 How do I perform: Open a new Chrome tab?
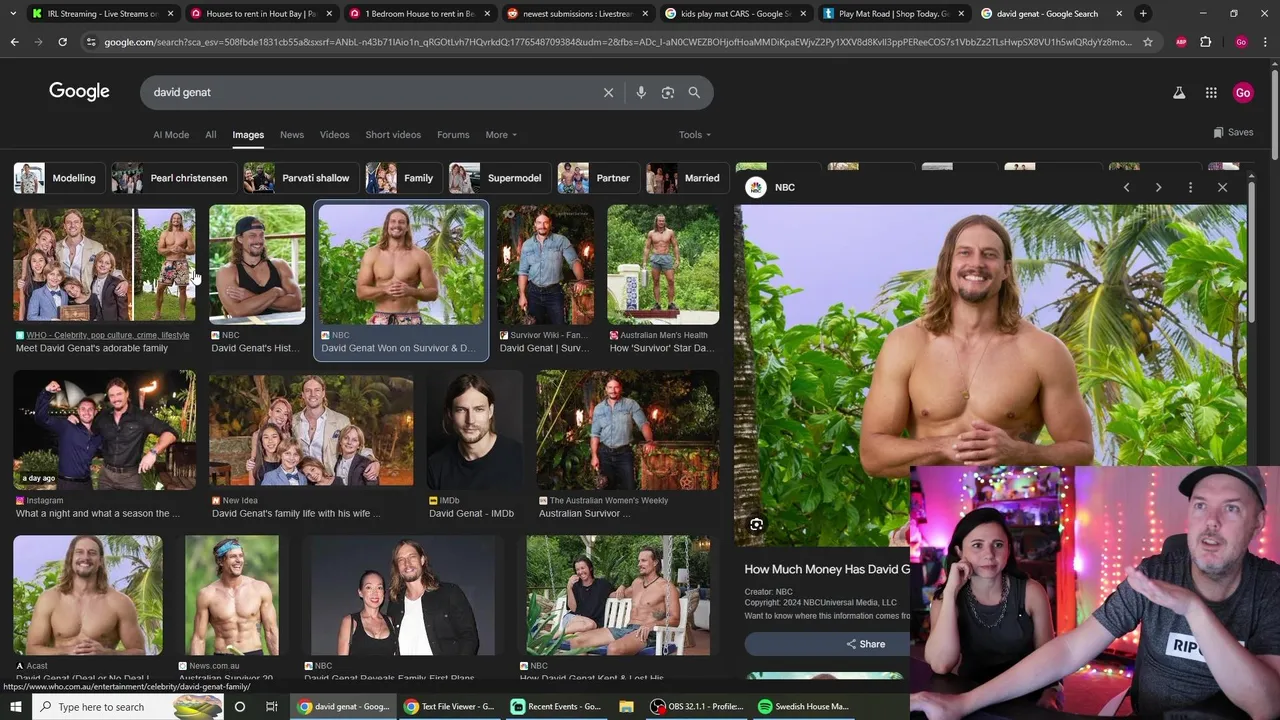1143,14
